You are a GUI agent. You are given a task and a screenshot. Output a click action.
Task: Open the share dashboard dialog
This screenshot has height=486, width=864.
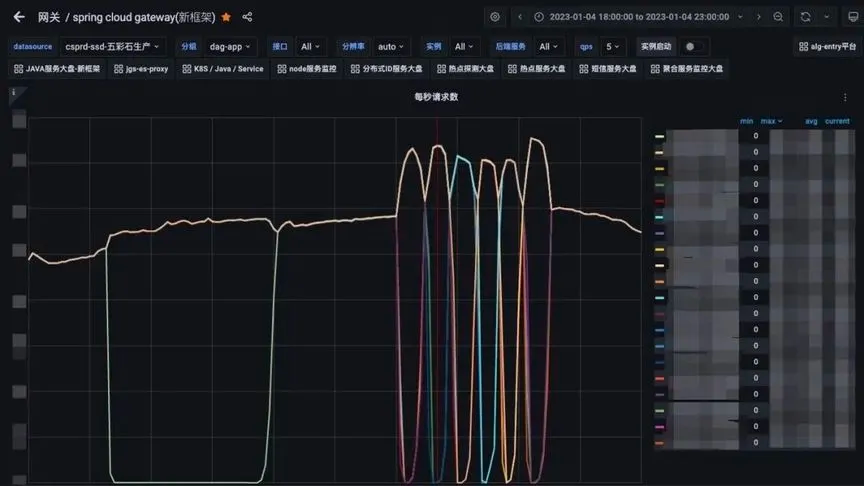[247, 17]
